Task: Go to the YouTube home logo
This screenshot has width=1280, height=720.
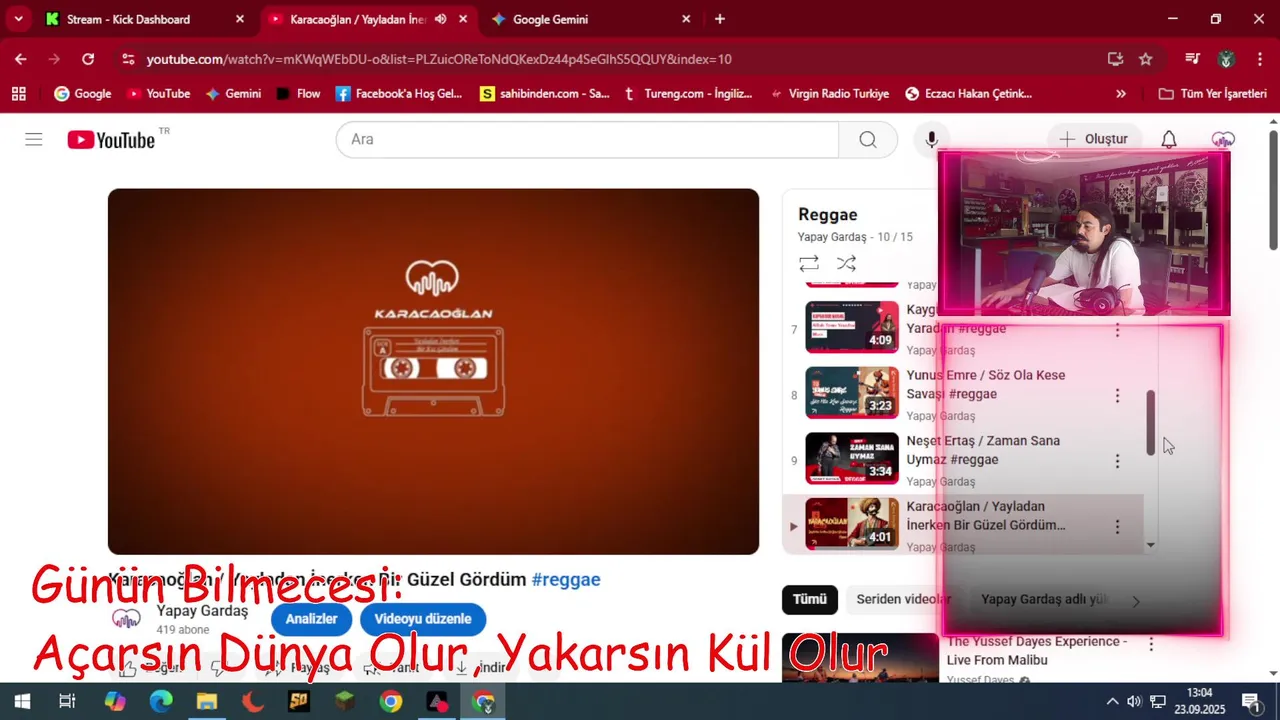Action: pos(111,140)
